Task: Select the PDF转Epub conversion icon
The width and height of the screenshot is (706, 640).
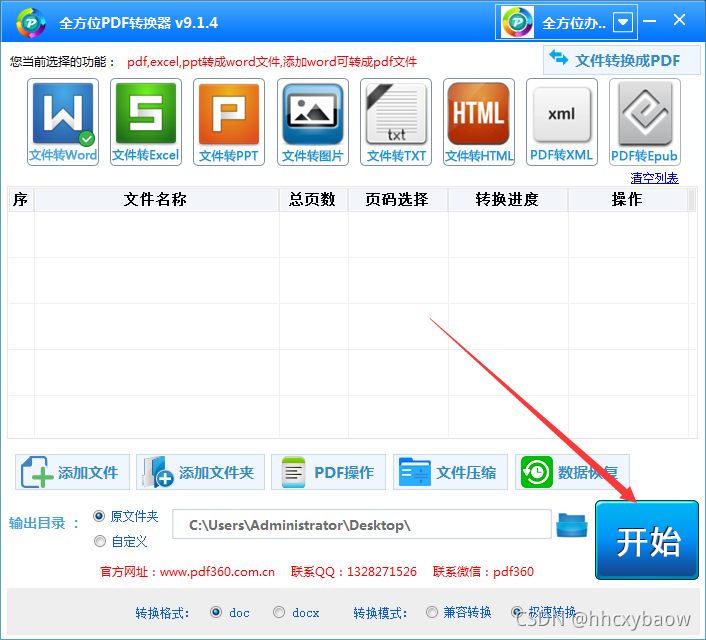Action: point(644,122)
